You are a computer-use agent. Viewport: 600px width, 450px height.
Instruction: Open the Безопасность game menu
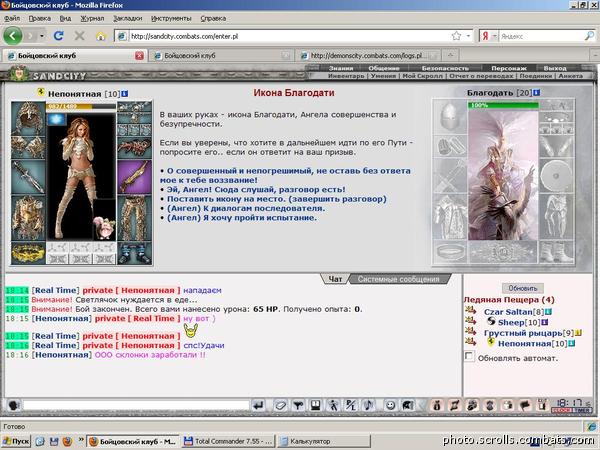[445, 68]
